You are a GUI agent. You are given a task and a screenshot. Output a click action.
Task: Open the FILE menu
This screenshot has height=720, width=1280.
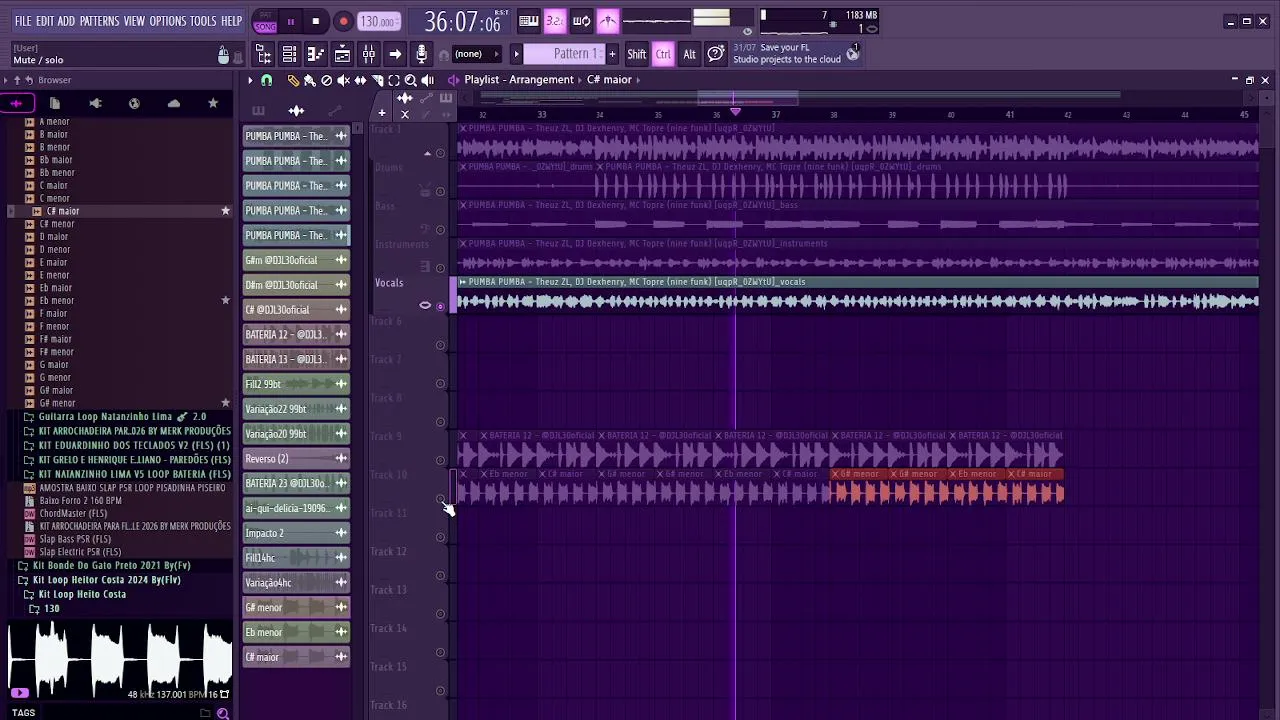tap(23, 21)
